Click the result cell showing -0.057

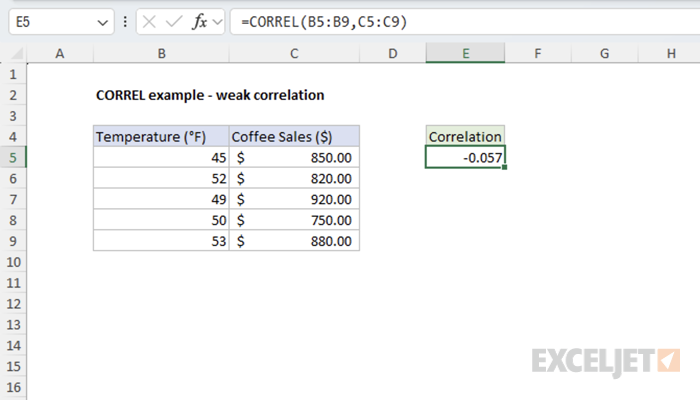(x=465, y=157)
